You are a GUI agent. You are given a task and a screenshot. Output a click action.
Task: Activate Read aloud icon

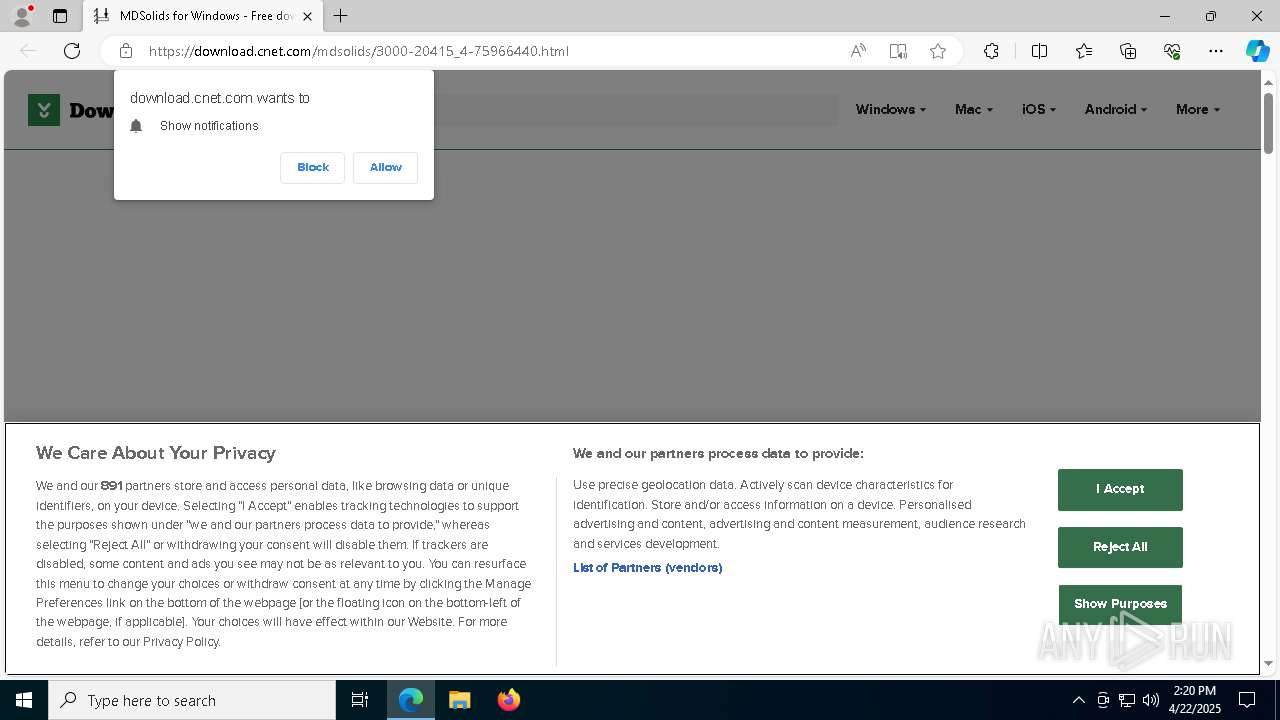[x=858, y=51]
